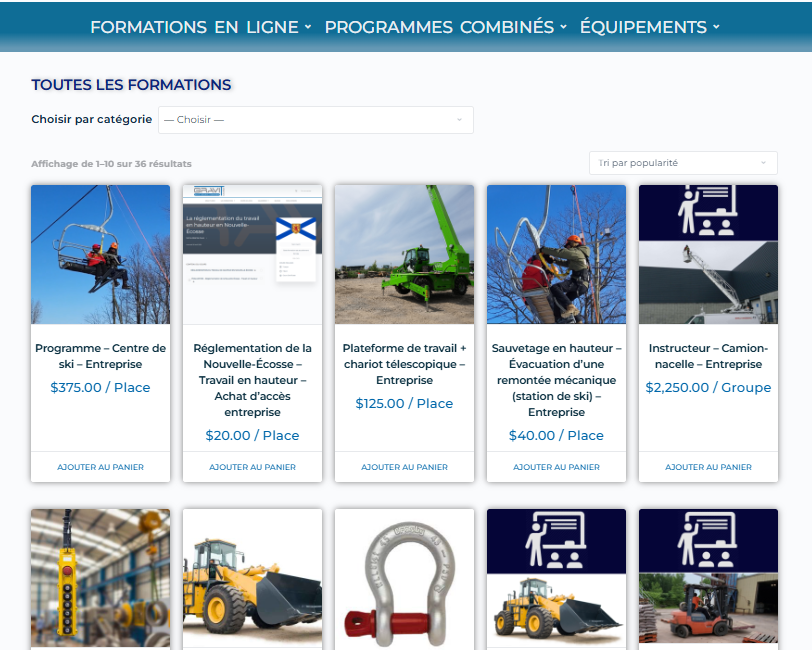812x650 pixels.
Task: Add Instructeur Camion-nacelle to cart
Action: [x=708, y=467]
